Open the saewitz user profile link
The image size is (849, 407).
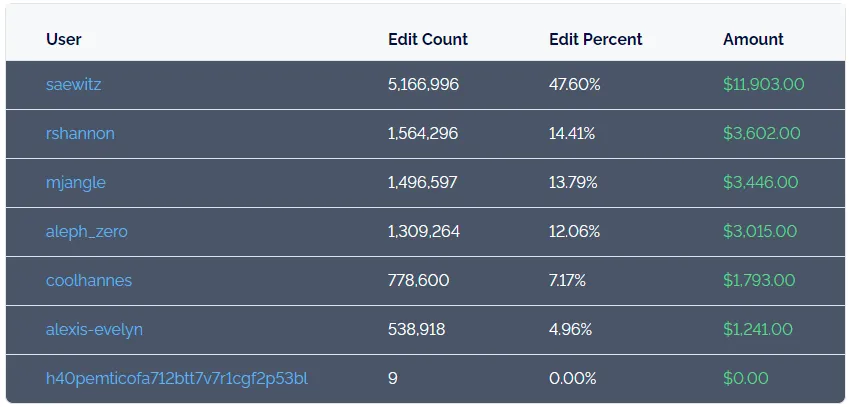click(73, 85)
